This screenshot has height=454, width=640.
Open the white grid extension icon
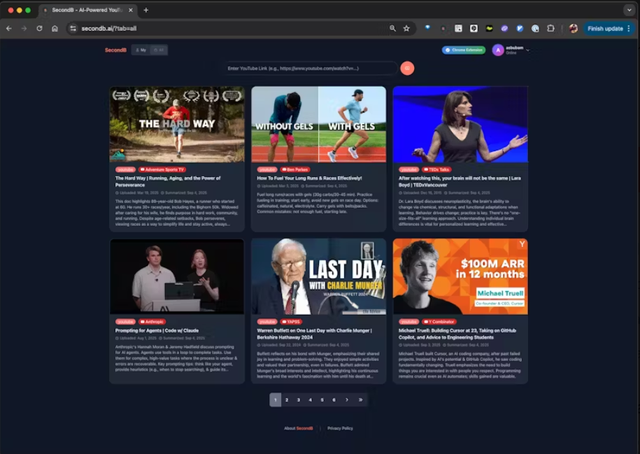click(458, 29)
